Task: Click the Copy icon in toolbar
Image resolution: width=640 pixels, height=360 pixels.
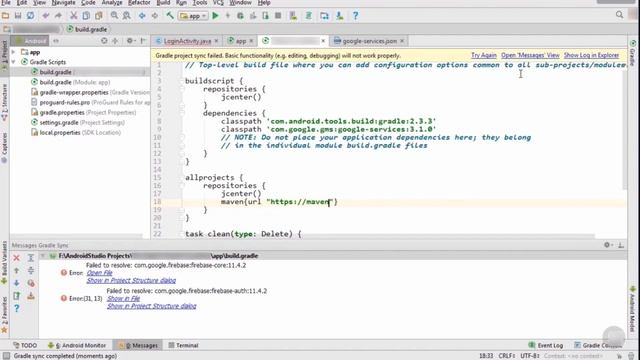Action: (x=86, y=16)
